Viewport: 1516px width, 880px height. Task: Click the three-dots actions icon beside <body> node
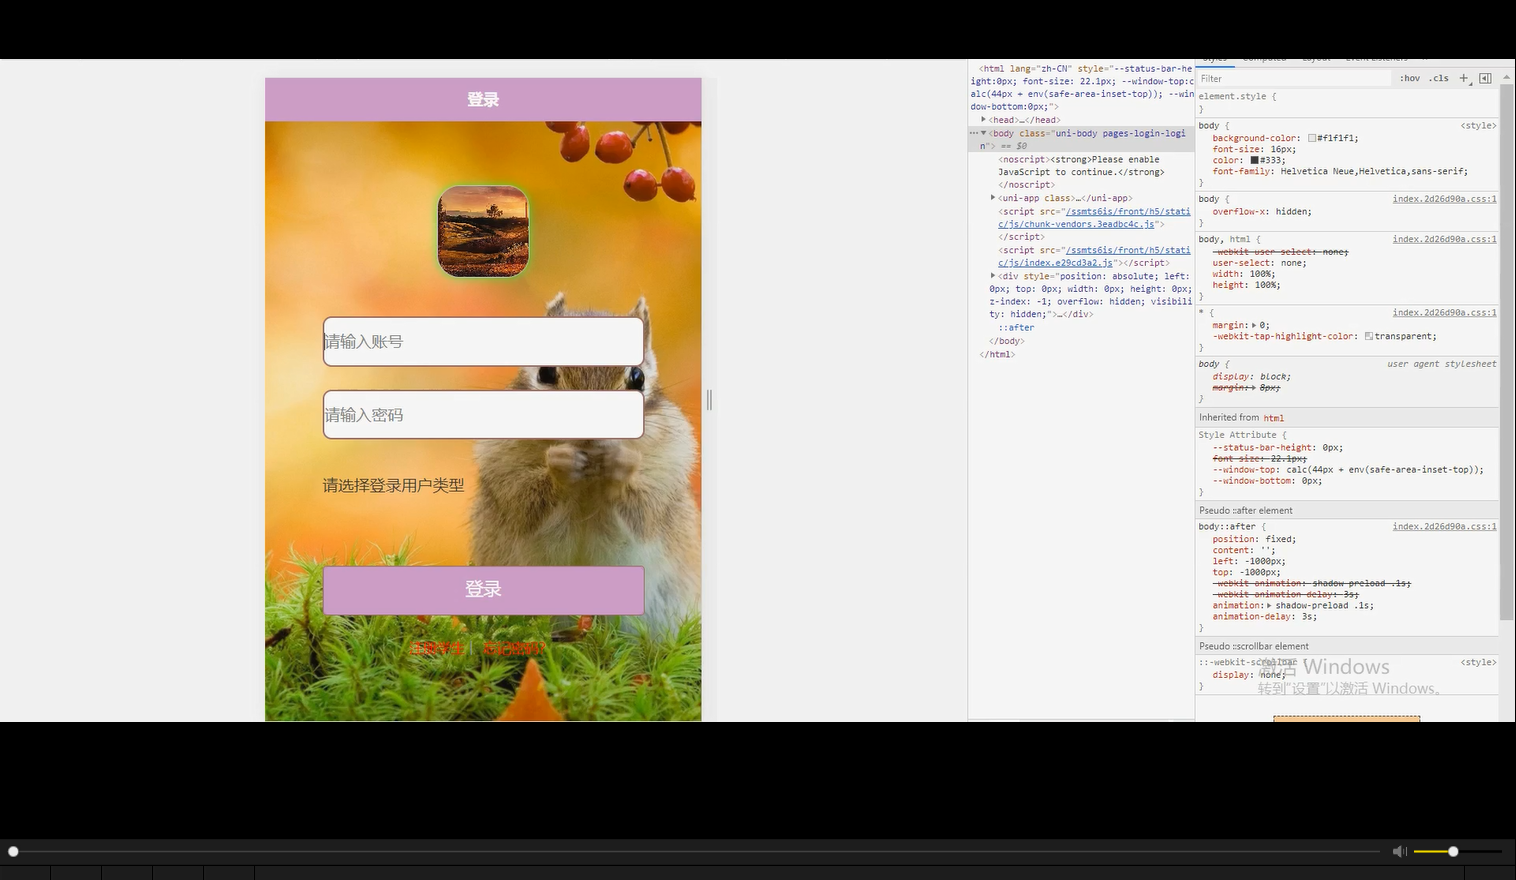tap(974, 133)
